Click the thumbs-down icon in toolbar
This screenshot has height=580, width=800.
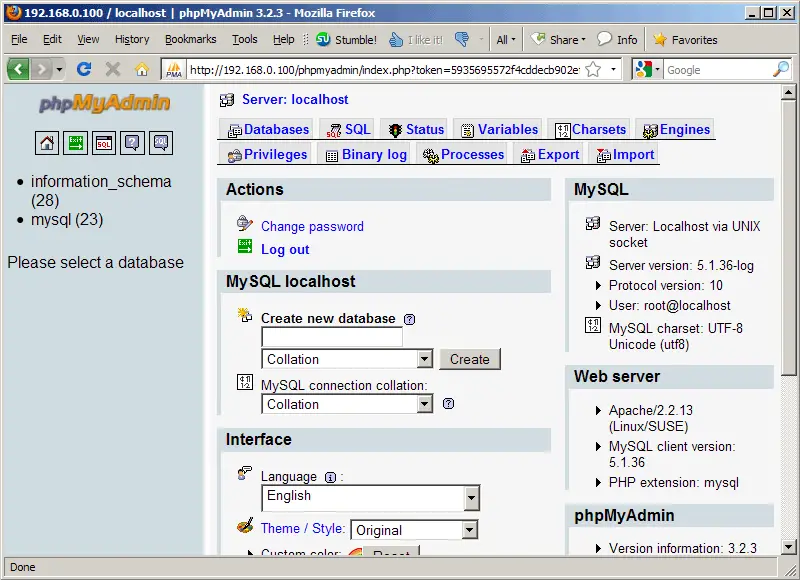(462, 39)
